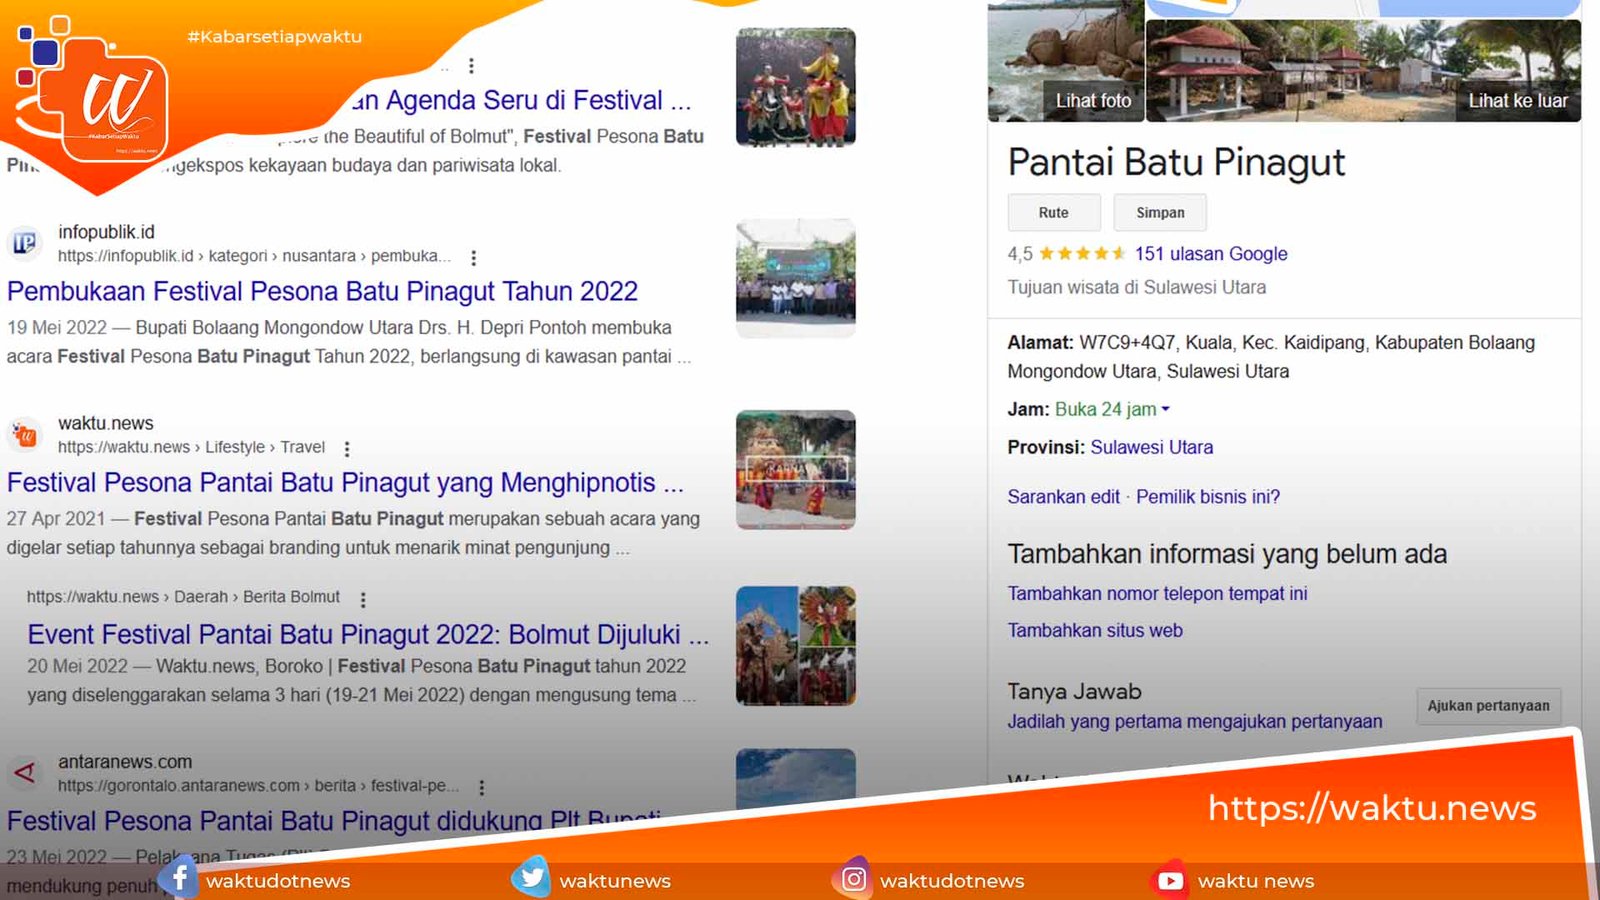Click the infopublik.id breadcrumb URL
The width and height of the screenshot is (1600, 900).
[254, 256]
